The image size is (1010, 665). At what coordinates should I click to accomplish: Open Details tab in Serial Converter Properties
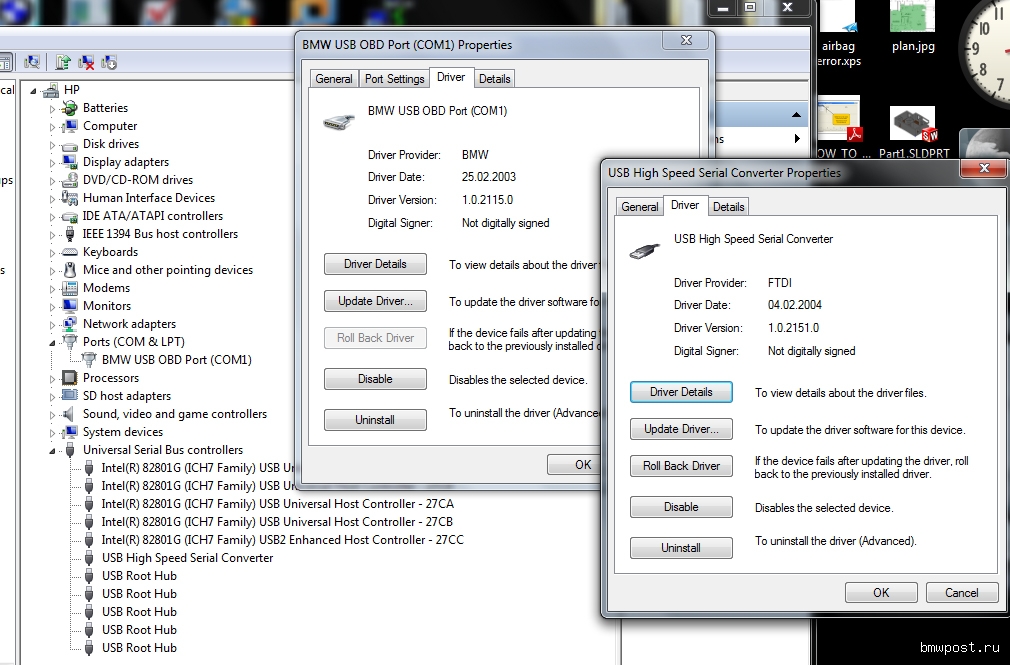coord(728,207)
